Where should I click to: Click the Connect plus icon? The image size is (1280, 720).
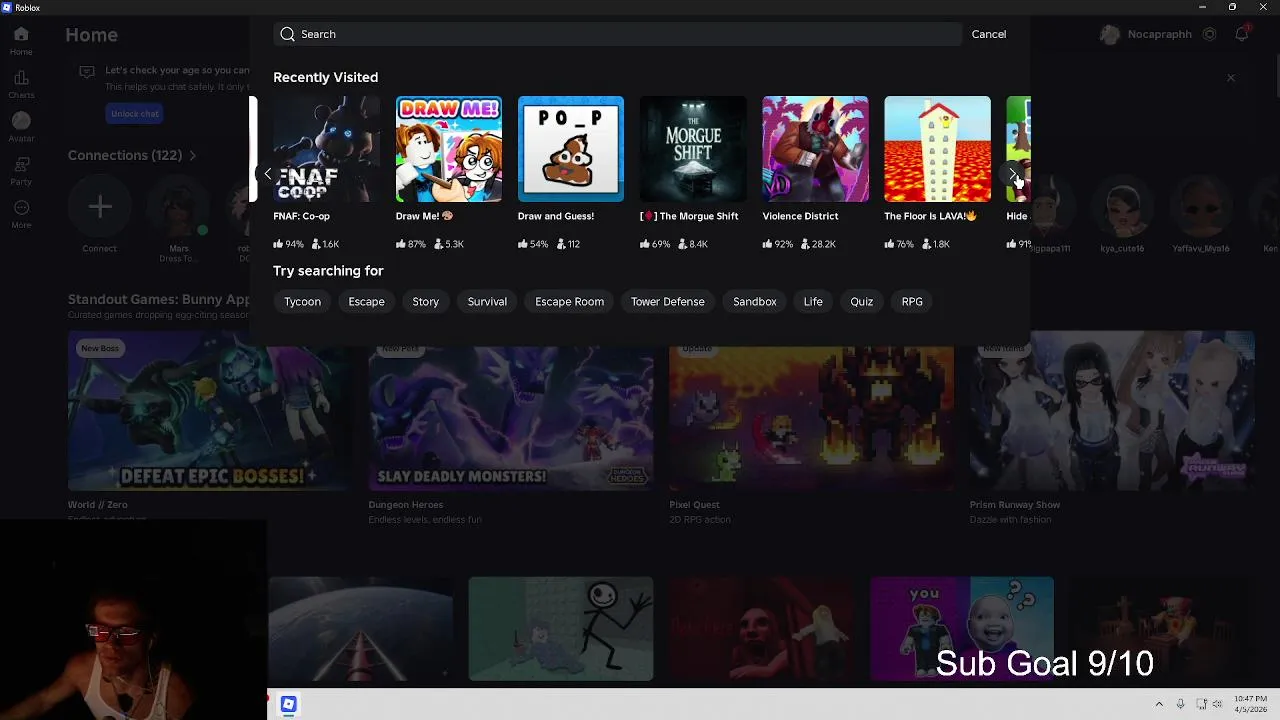click(x=100, y=207)
